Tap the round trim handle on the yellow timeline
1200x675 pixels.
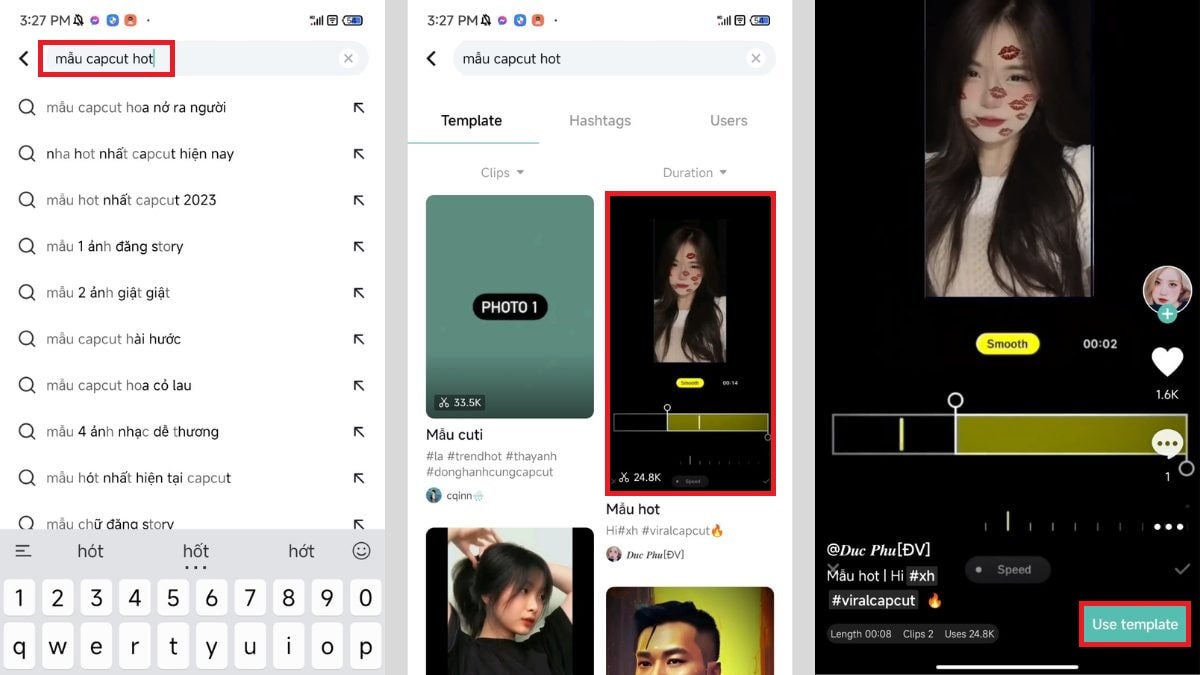956,400
